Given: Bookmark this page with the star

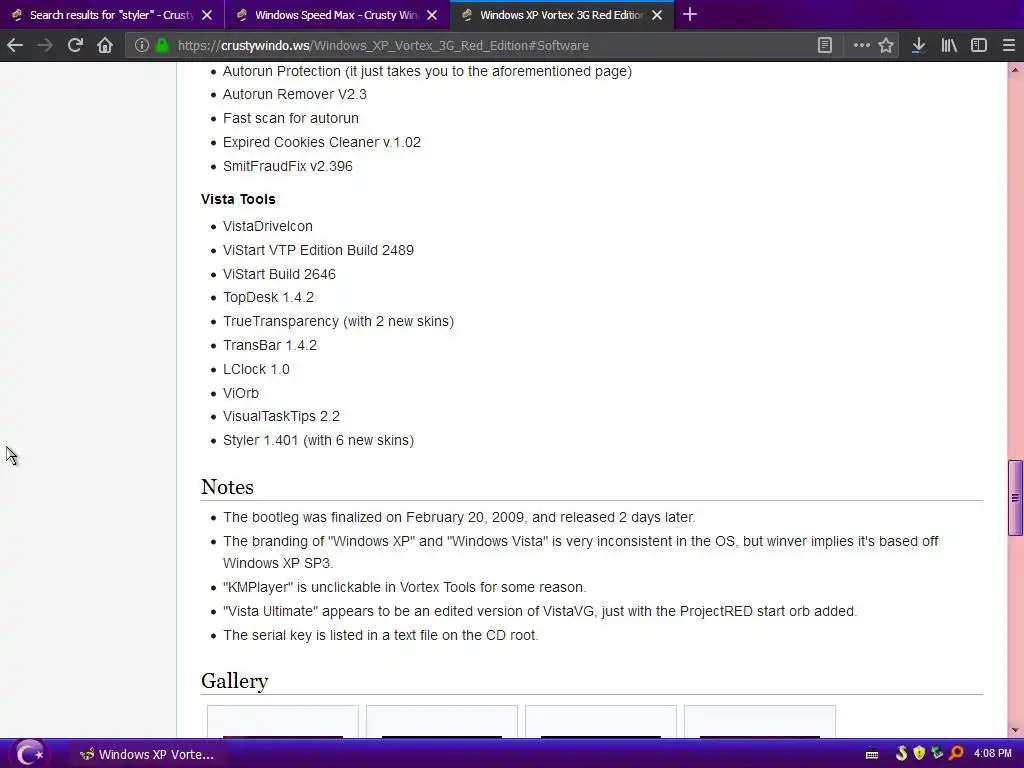Looking at the screenshot, I should [x=886, y=45].
